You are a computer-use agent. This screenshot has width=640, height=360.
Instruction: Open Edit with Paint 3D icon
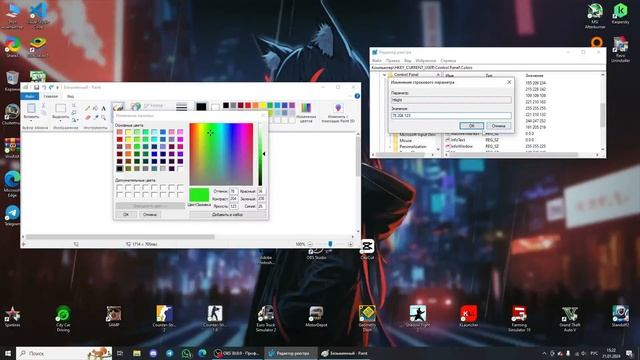tap(338, 108)
